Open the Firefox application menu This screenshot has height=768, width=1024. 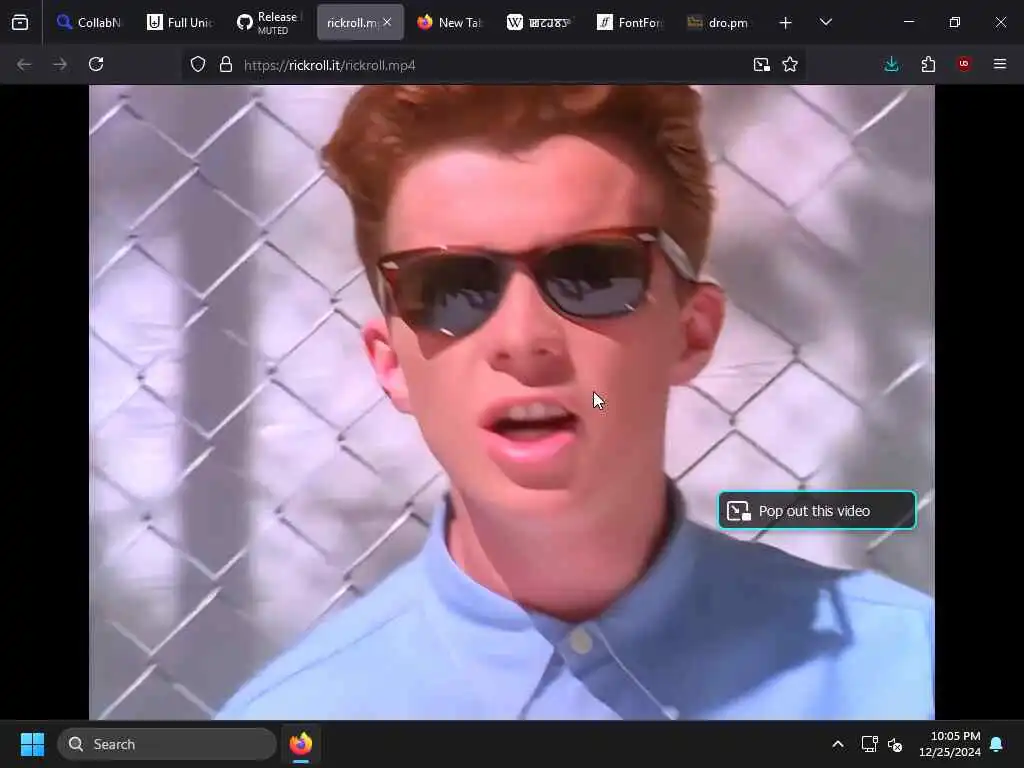click(x=1000, y=65)
